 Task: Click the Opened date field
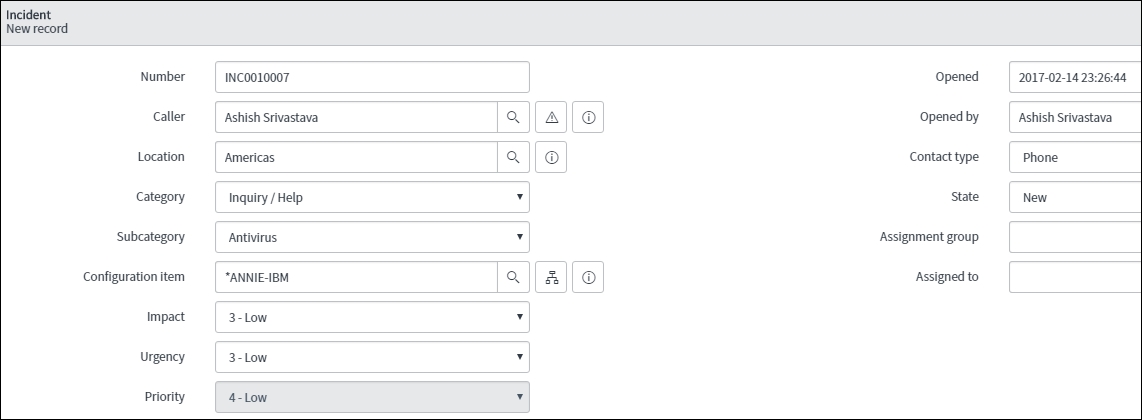[x=1075, y=77]
